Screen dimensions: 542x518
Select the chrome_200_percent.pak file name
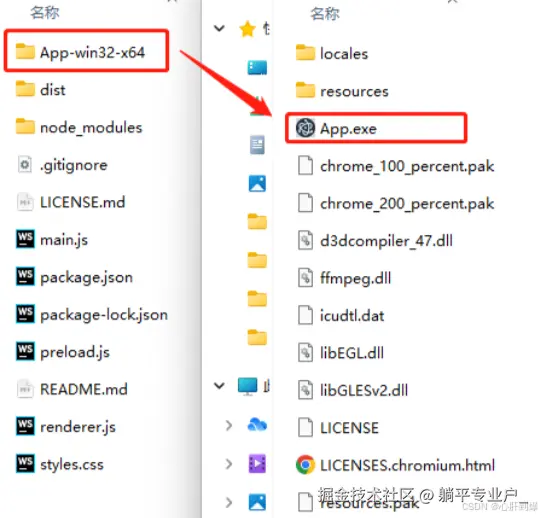[407, 204]
